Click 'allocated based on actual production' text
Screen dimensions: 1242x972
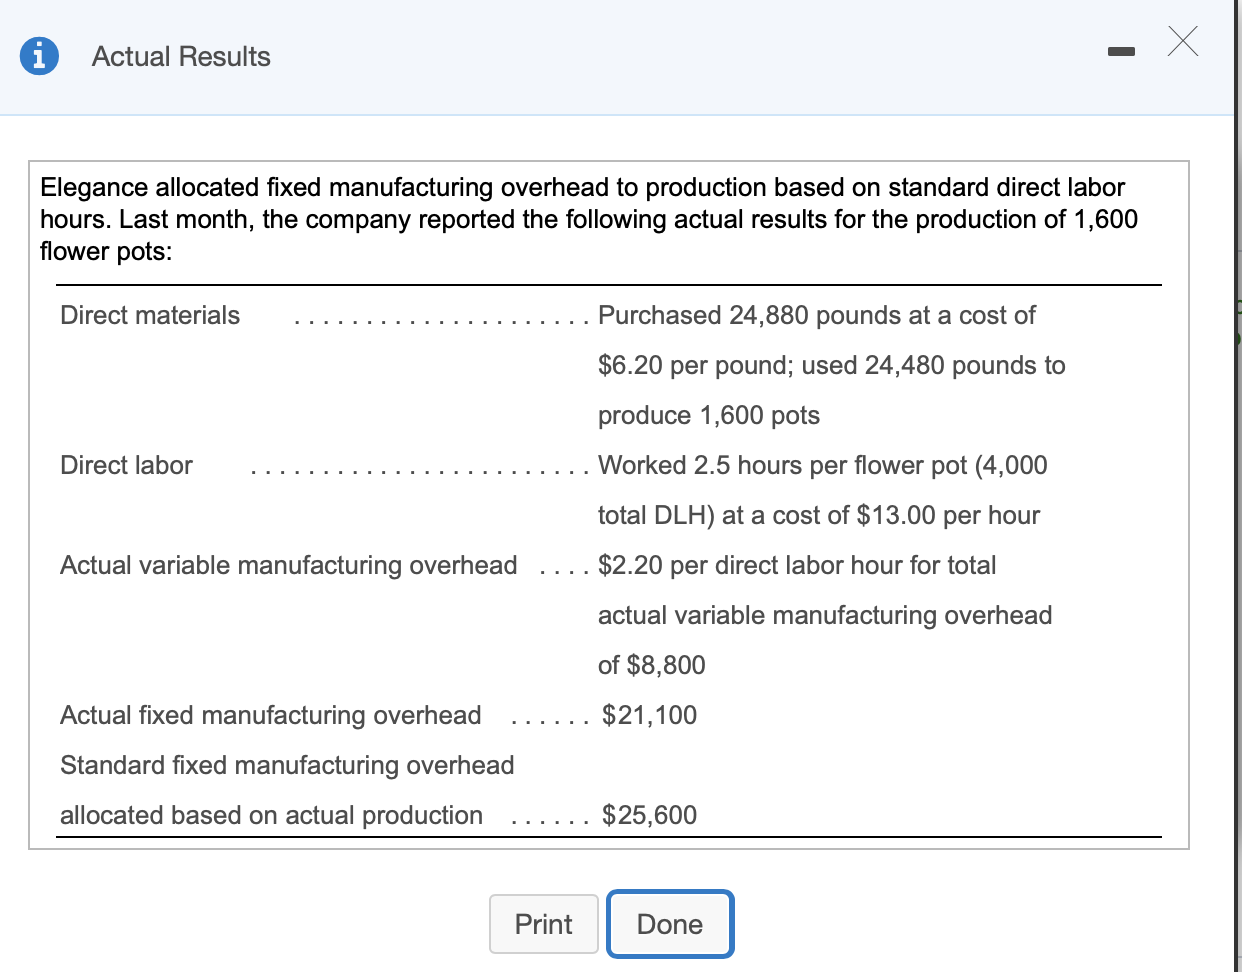[x=271, y=815]
